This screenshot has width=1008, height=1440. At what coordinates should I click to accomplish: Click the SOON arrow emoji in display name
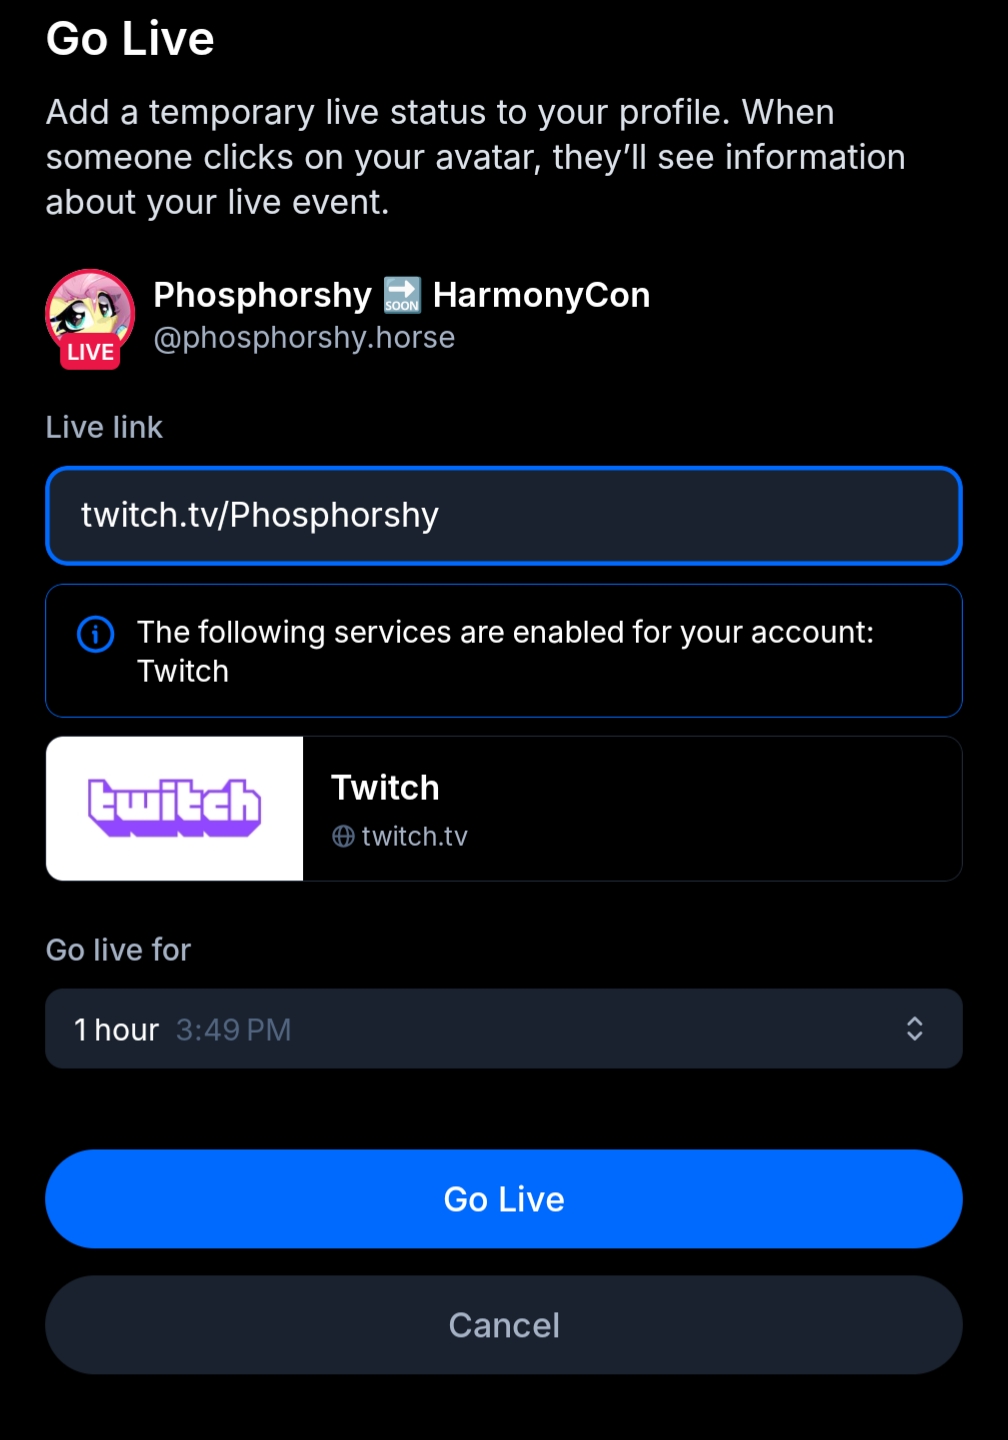point(402,296)
